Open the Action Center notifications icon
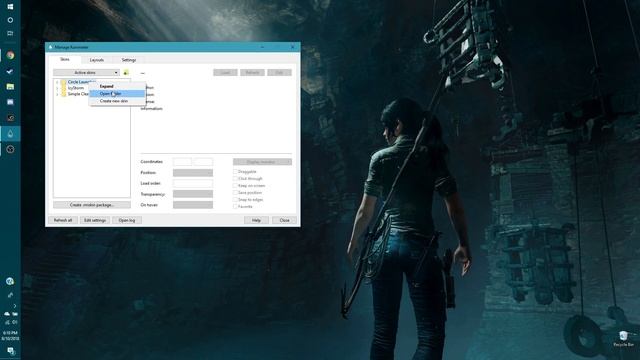640x360 pixels. tap(11, 351)
